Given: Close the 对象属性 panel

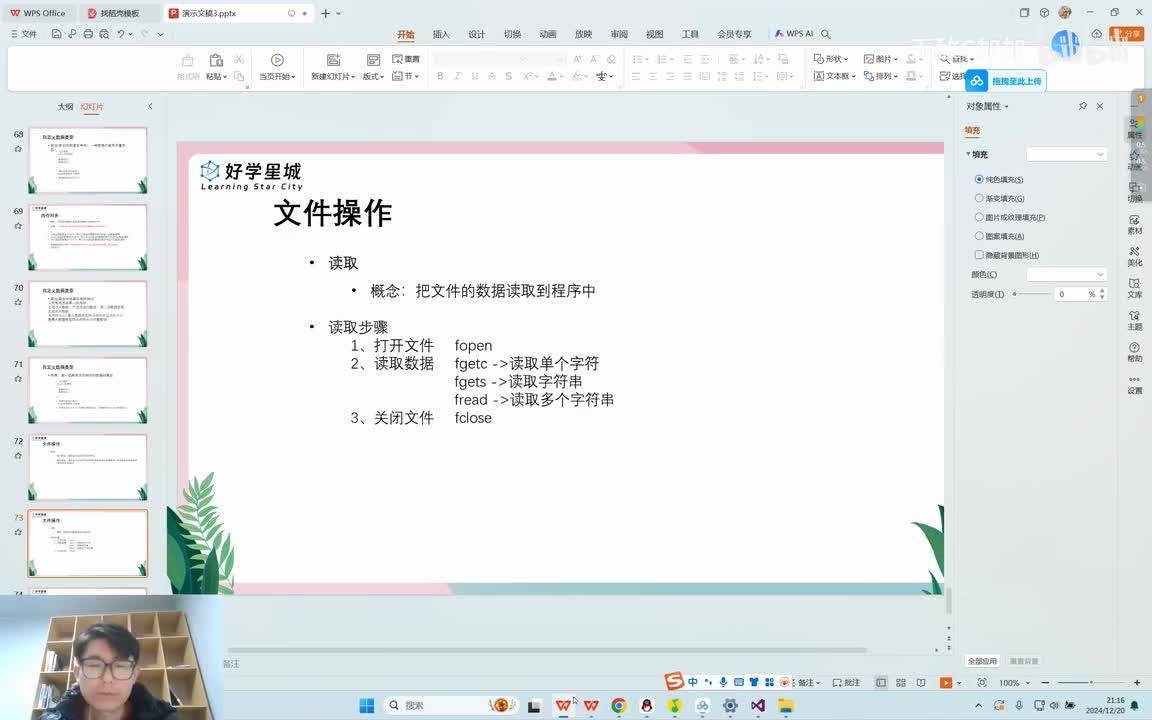Looking at the screenshot, I should click(1100, 107).
